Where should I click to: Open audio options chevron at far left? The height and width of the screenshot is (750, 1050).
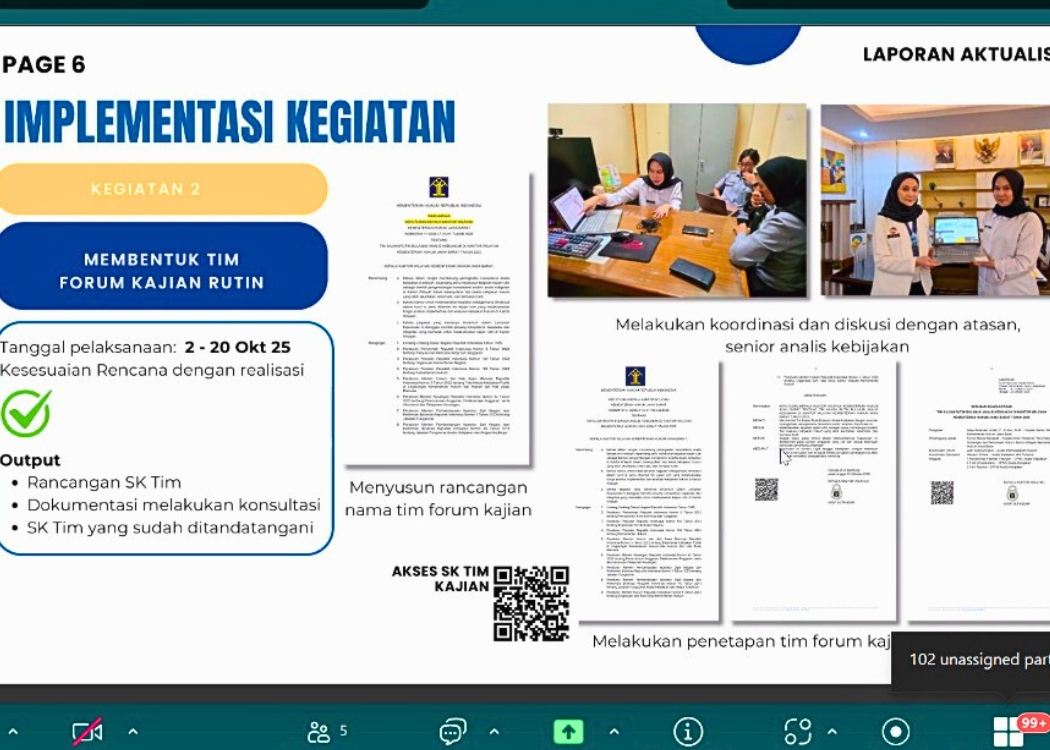[x=13, y=731]
